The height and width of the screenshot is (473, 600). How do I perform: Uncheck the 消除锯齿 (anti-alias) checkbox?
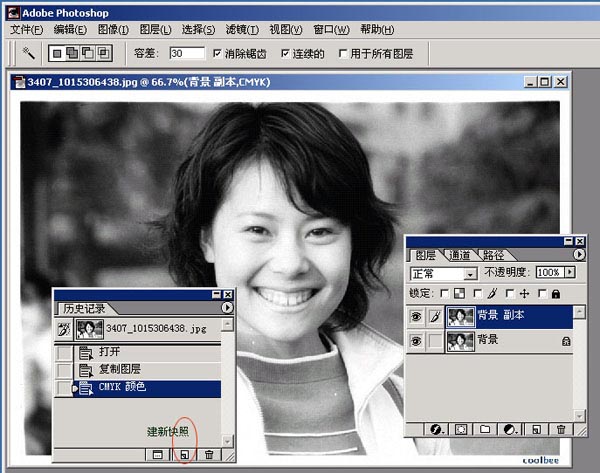coord(217,53)
